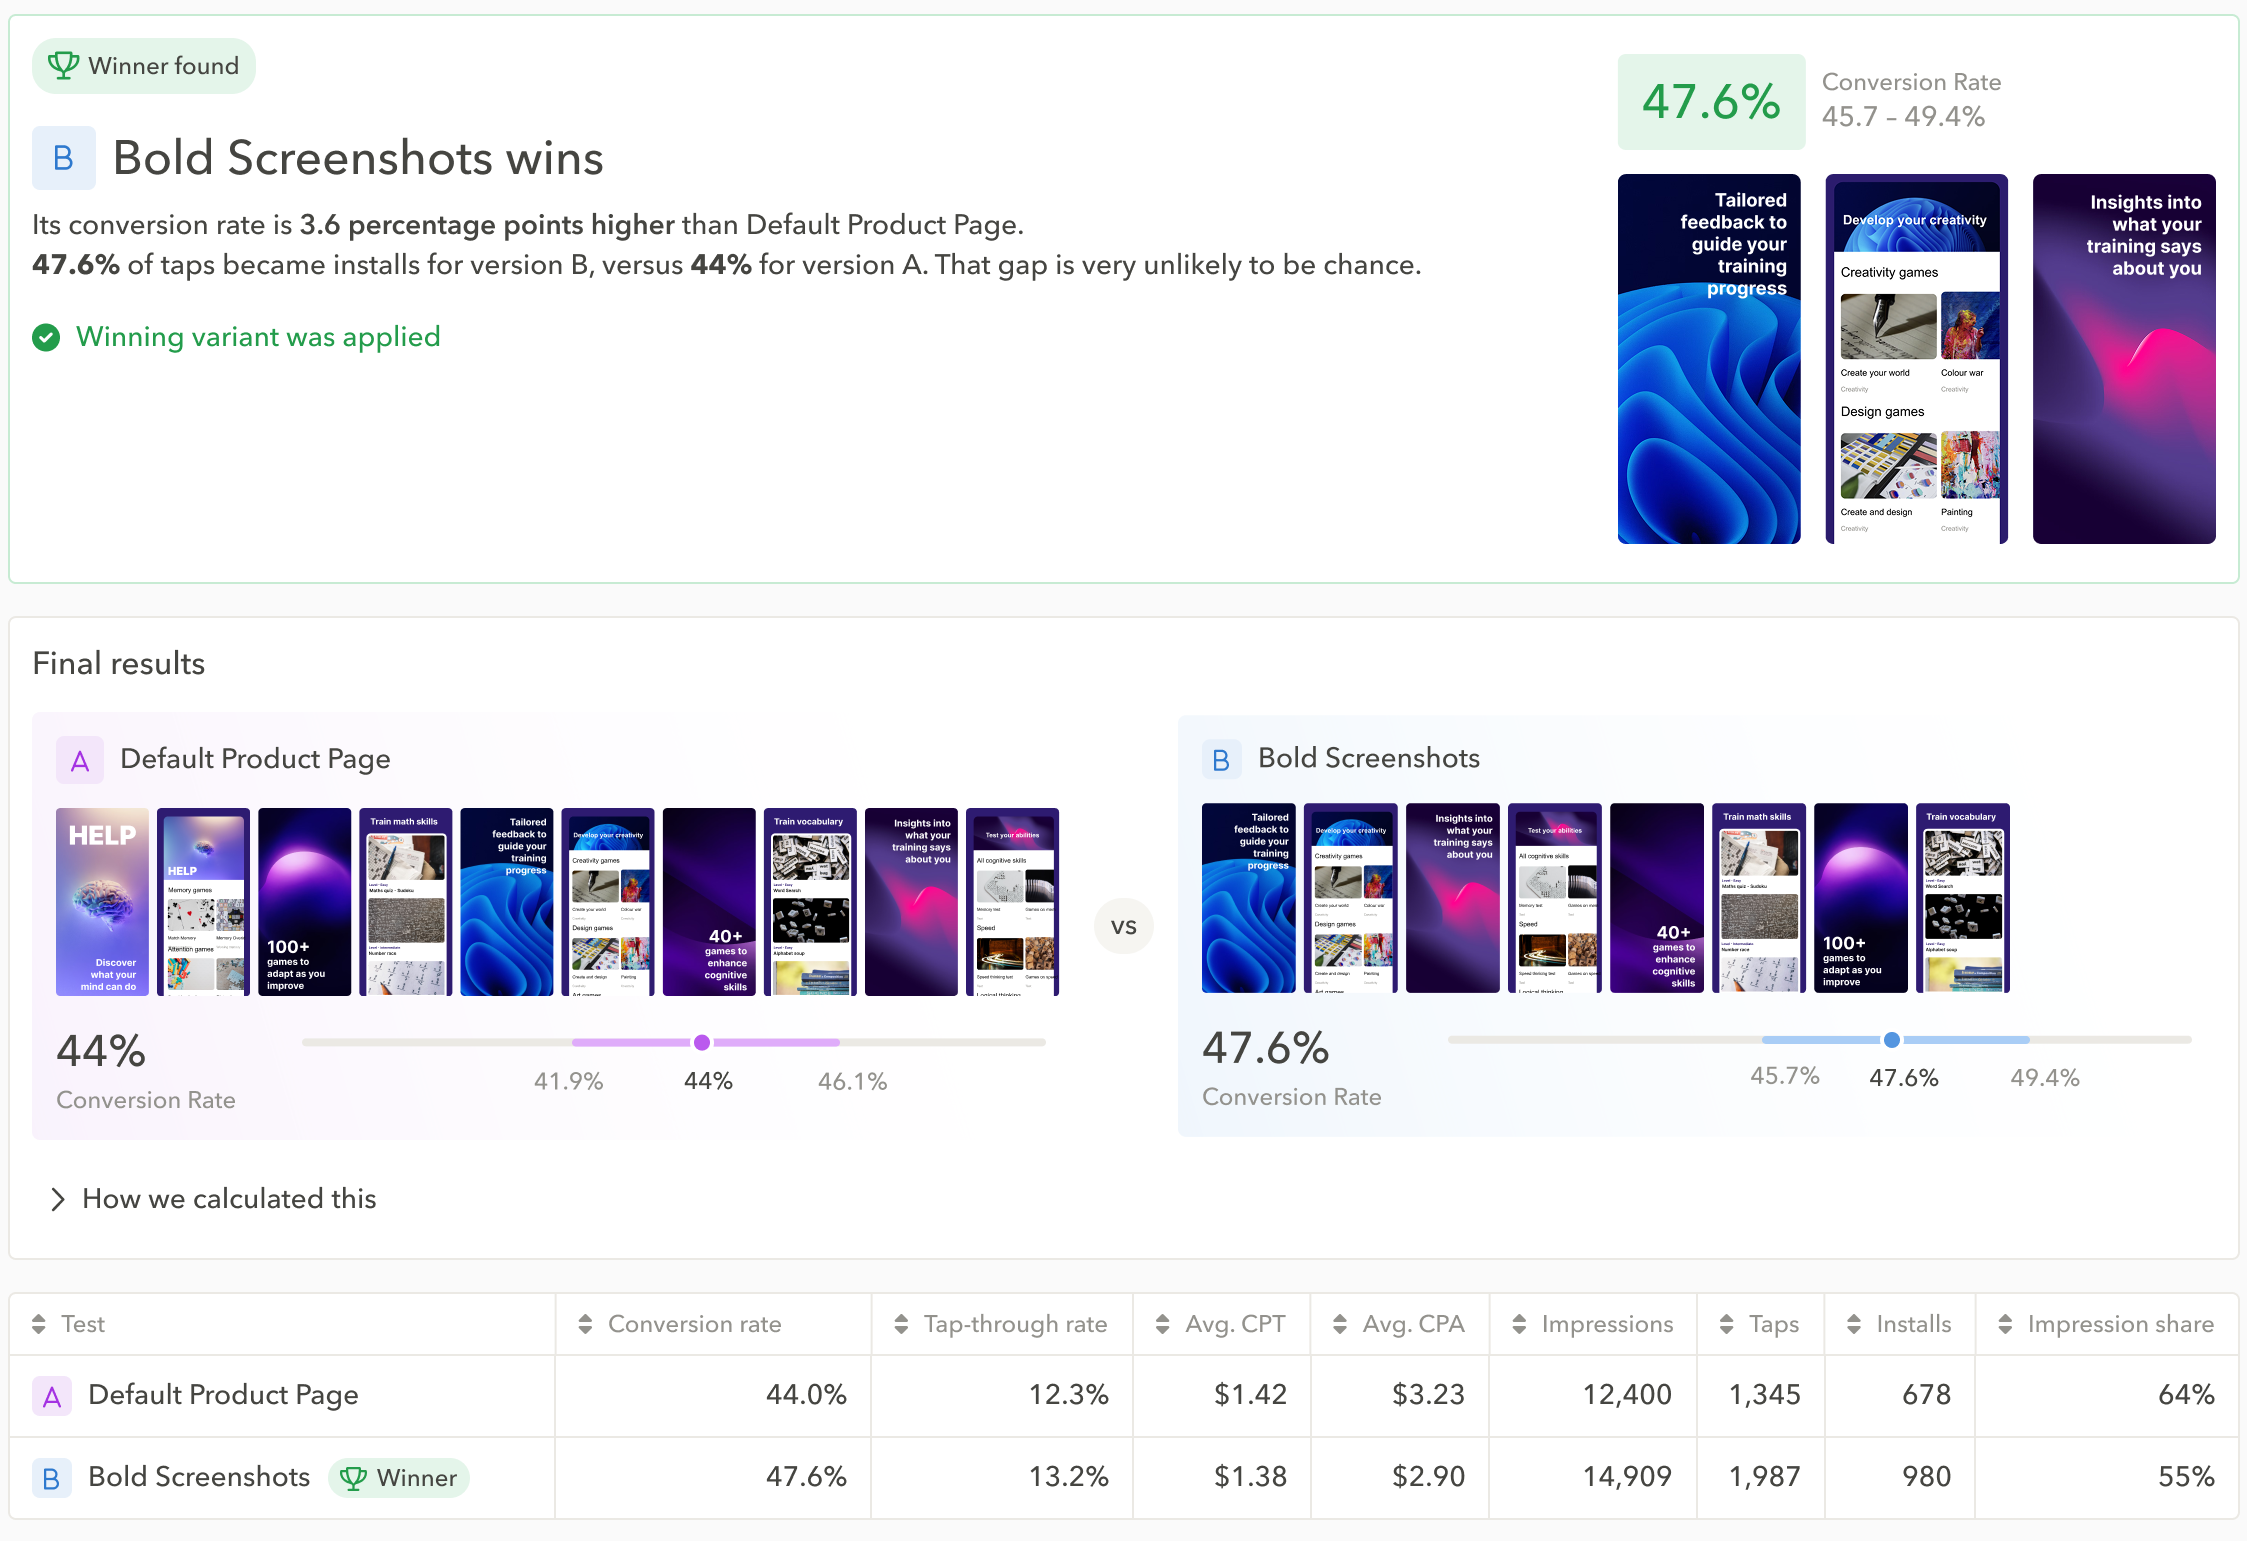Click the VS circle between variants
The width and height of the screenshot is (2247, 1541).
tap(1123, 926)
